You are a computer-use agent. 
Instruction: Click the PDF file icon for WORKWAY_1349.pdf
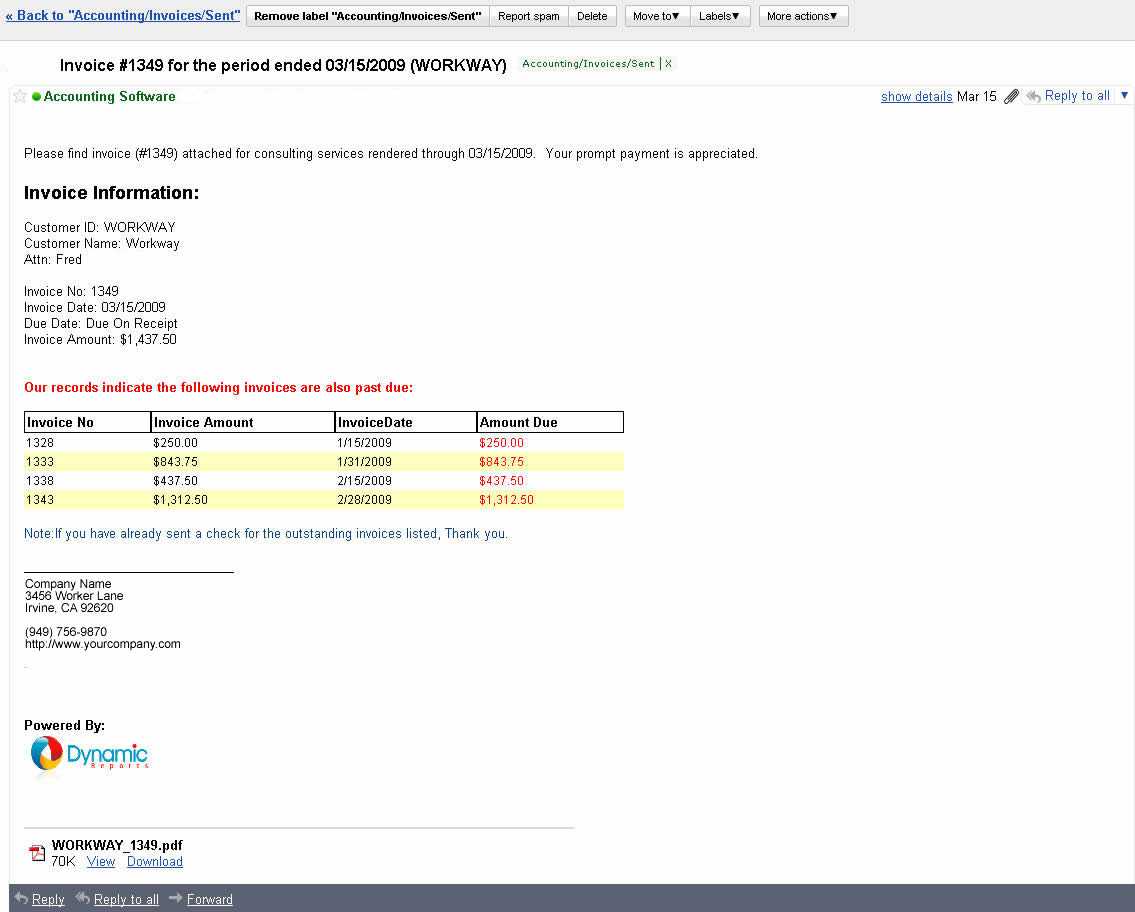pos(37,853)
